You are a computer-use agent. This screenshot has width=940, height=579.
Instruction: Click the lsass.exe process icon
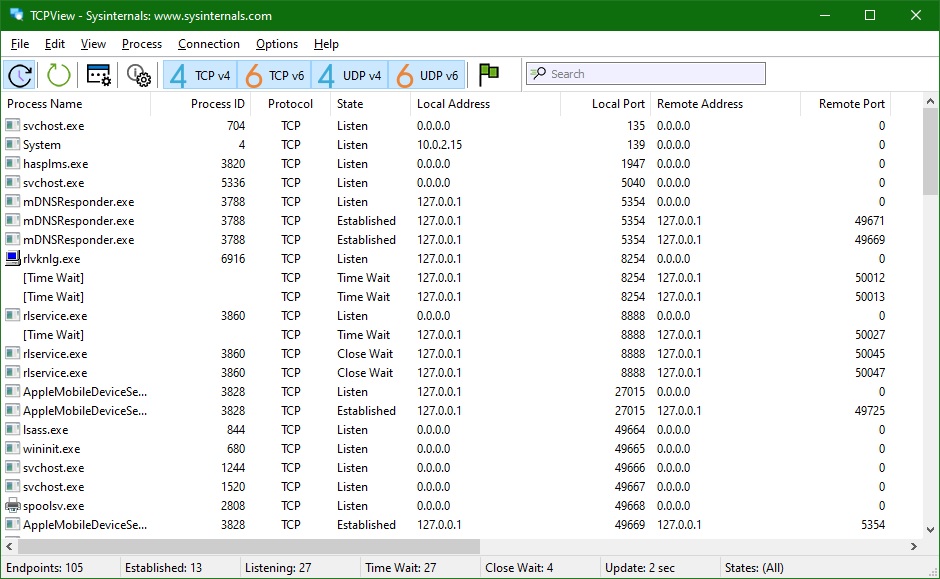13,429
